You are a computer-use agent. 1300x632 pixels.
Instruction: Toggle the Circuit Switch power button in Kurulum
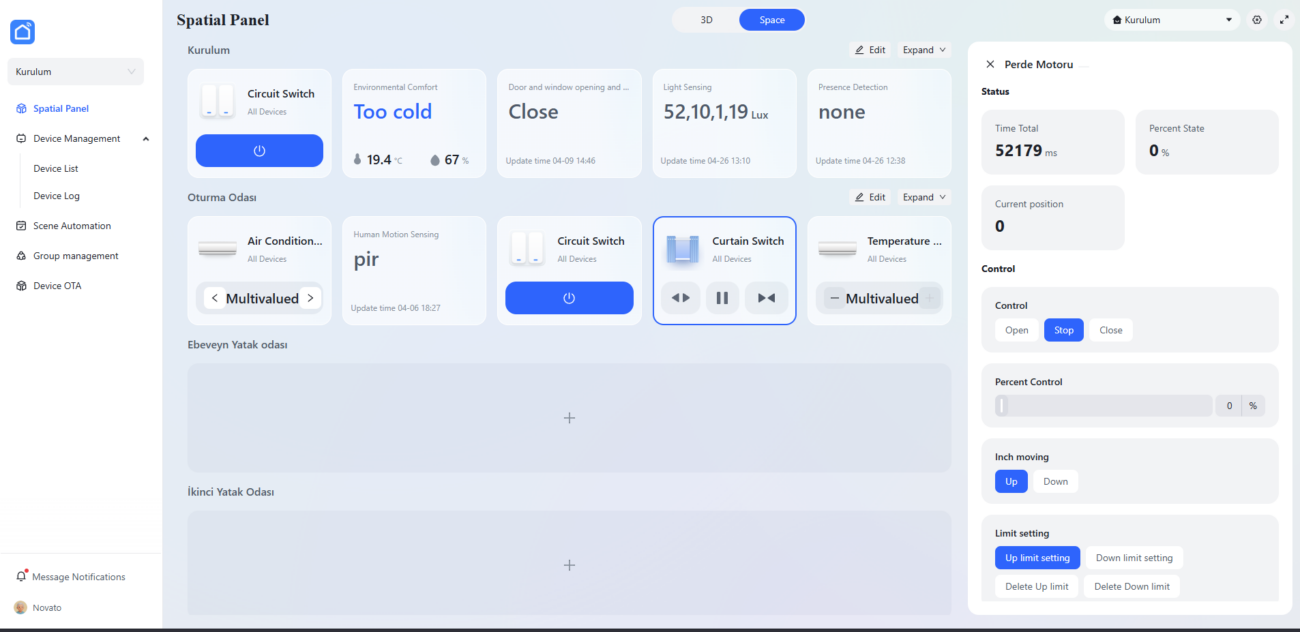259,150
